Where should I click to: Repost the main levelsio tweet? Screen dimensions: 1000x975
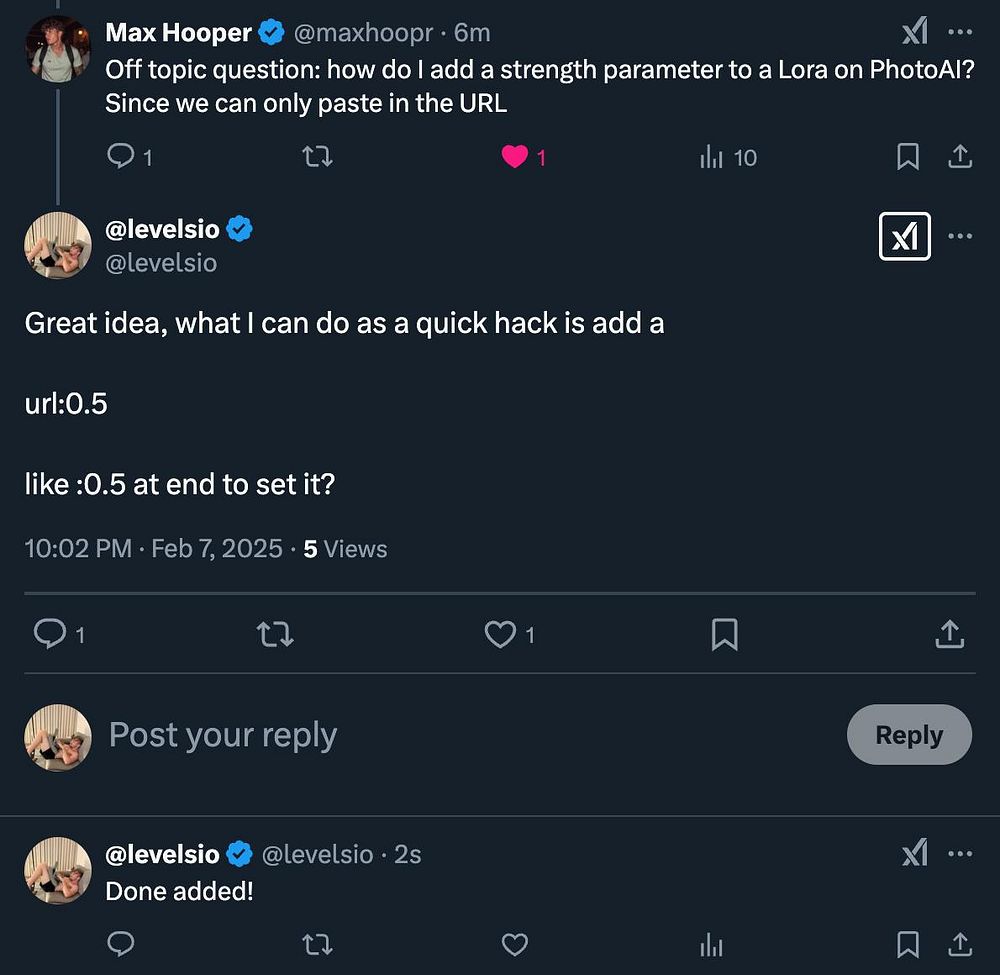coord(274,633)
